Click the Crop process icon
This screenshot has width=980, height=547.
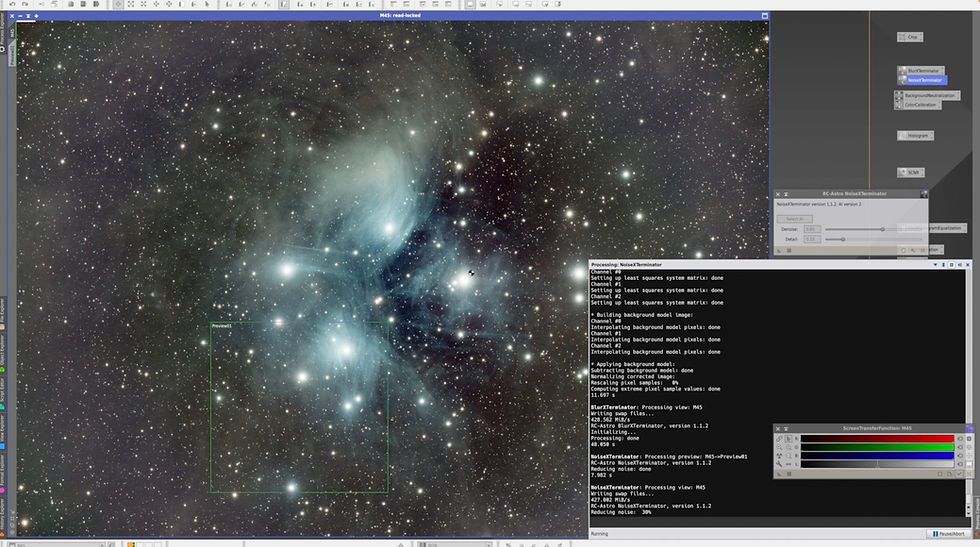[910, 37]
